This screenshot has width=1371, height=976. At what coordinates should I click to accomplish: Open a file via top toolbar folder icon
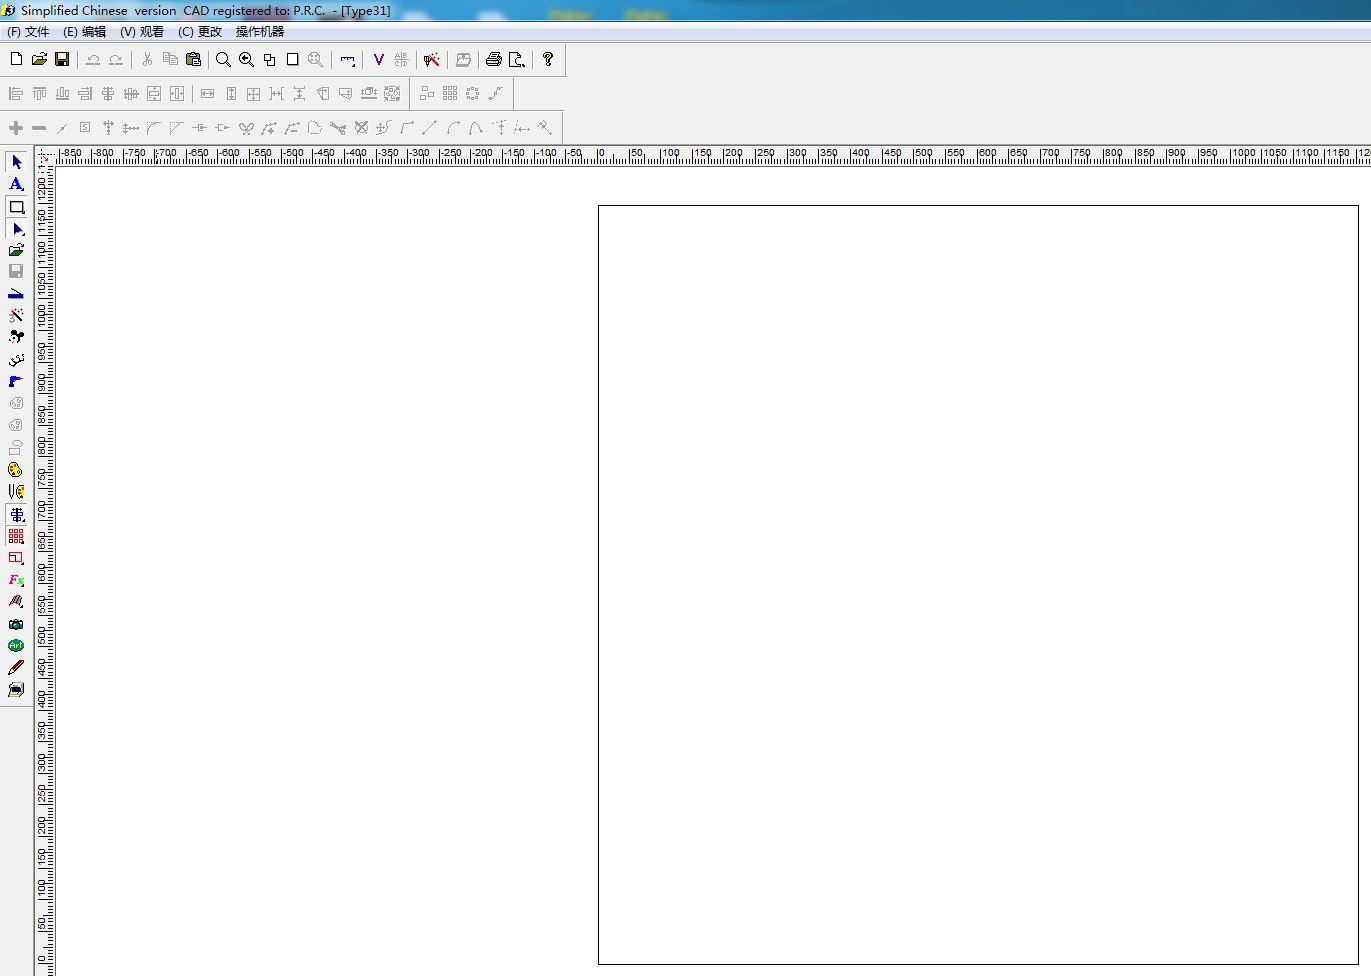39,60
